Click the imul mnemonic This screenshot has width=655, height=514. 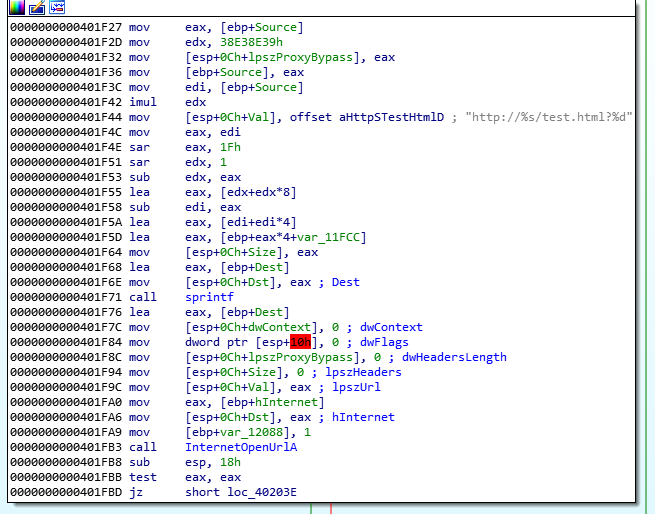coord(143,102)
